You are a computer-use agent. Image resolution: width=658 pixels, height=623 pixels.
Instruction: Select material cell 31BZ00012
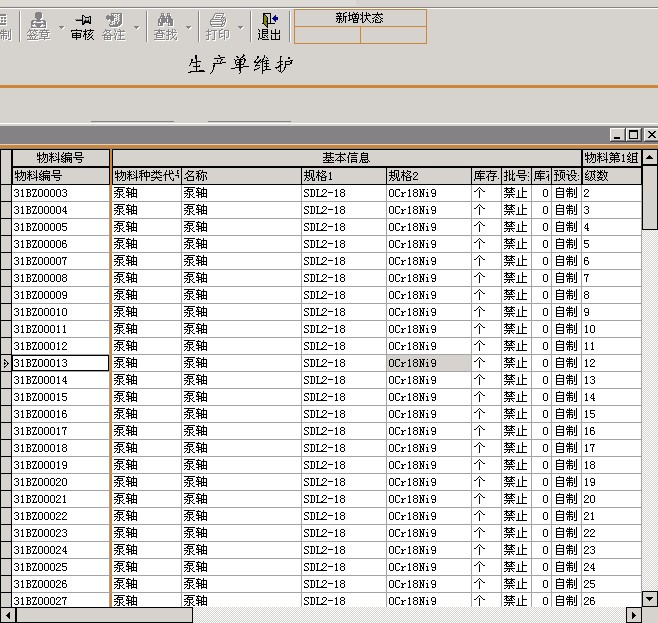pyautogui.click(x=60, y=346)
